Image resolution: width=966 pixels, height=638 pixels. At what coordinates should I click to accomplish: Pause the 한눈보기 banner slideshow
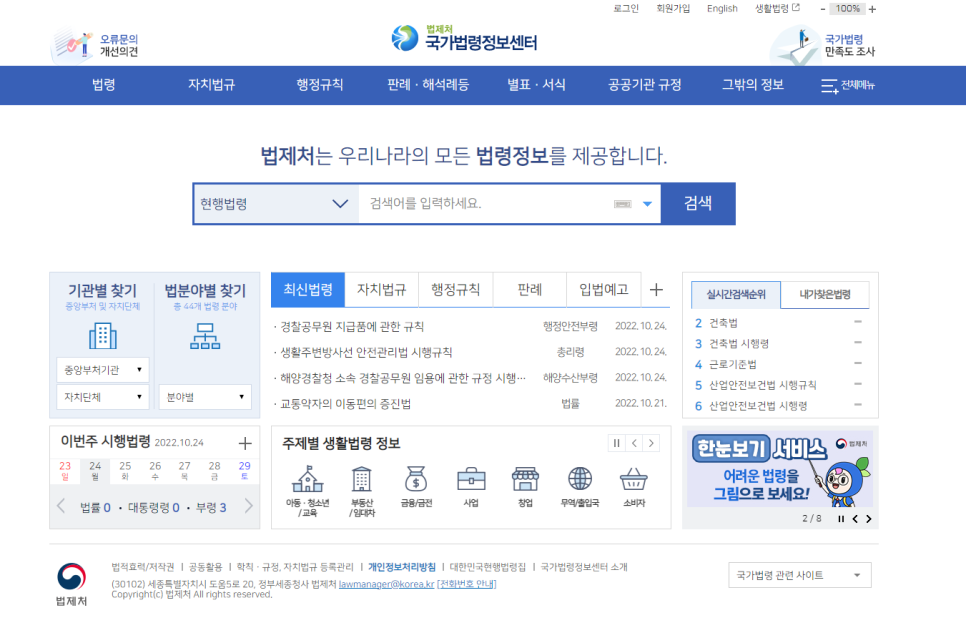coord(841,519)
